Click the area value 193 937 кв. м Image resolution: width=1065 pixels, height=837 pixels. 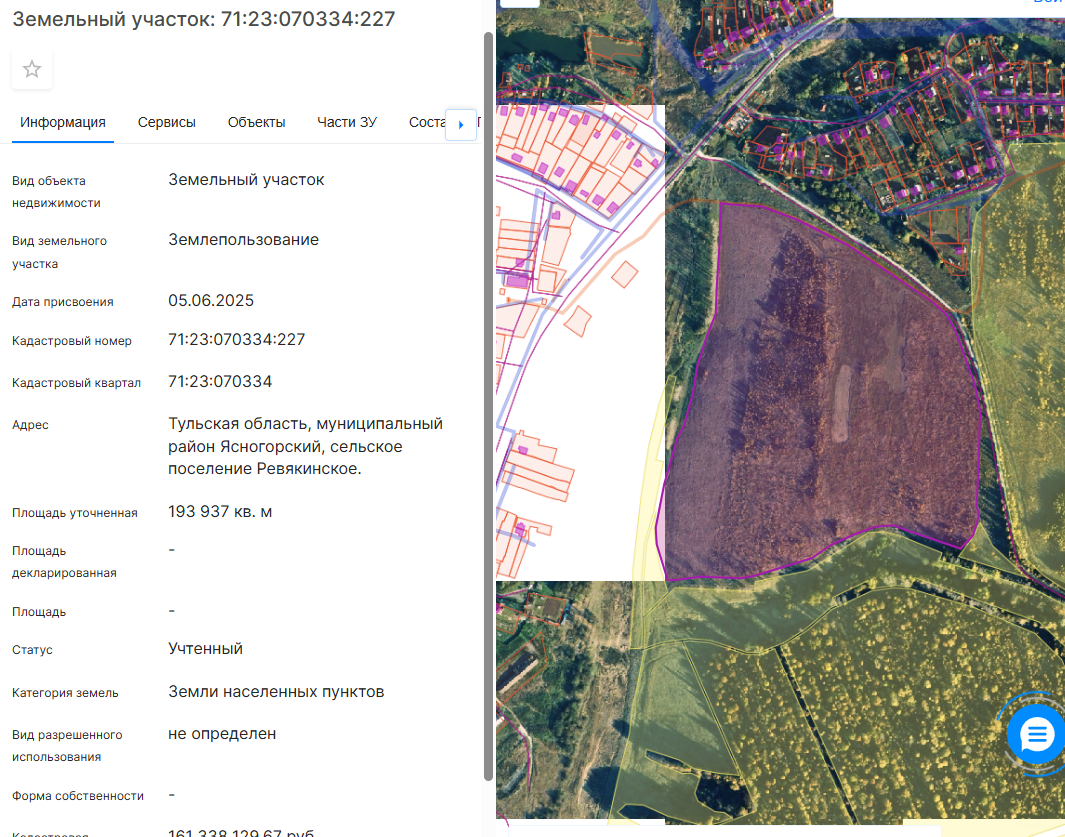pos(220,512)
